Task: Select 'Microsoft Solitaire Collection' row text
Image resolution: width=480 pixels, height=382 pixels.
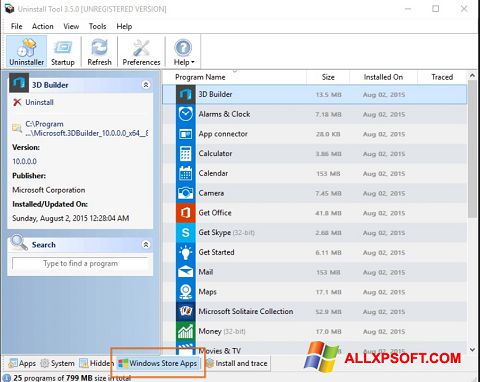Action: coord(246,311)
